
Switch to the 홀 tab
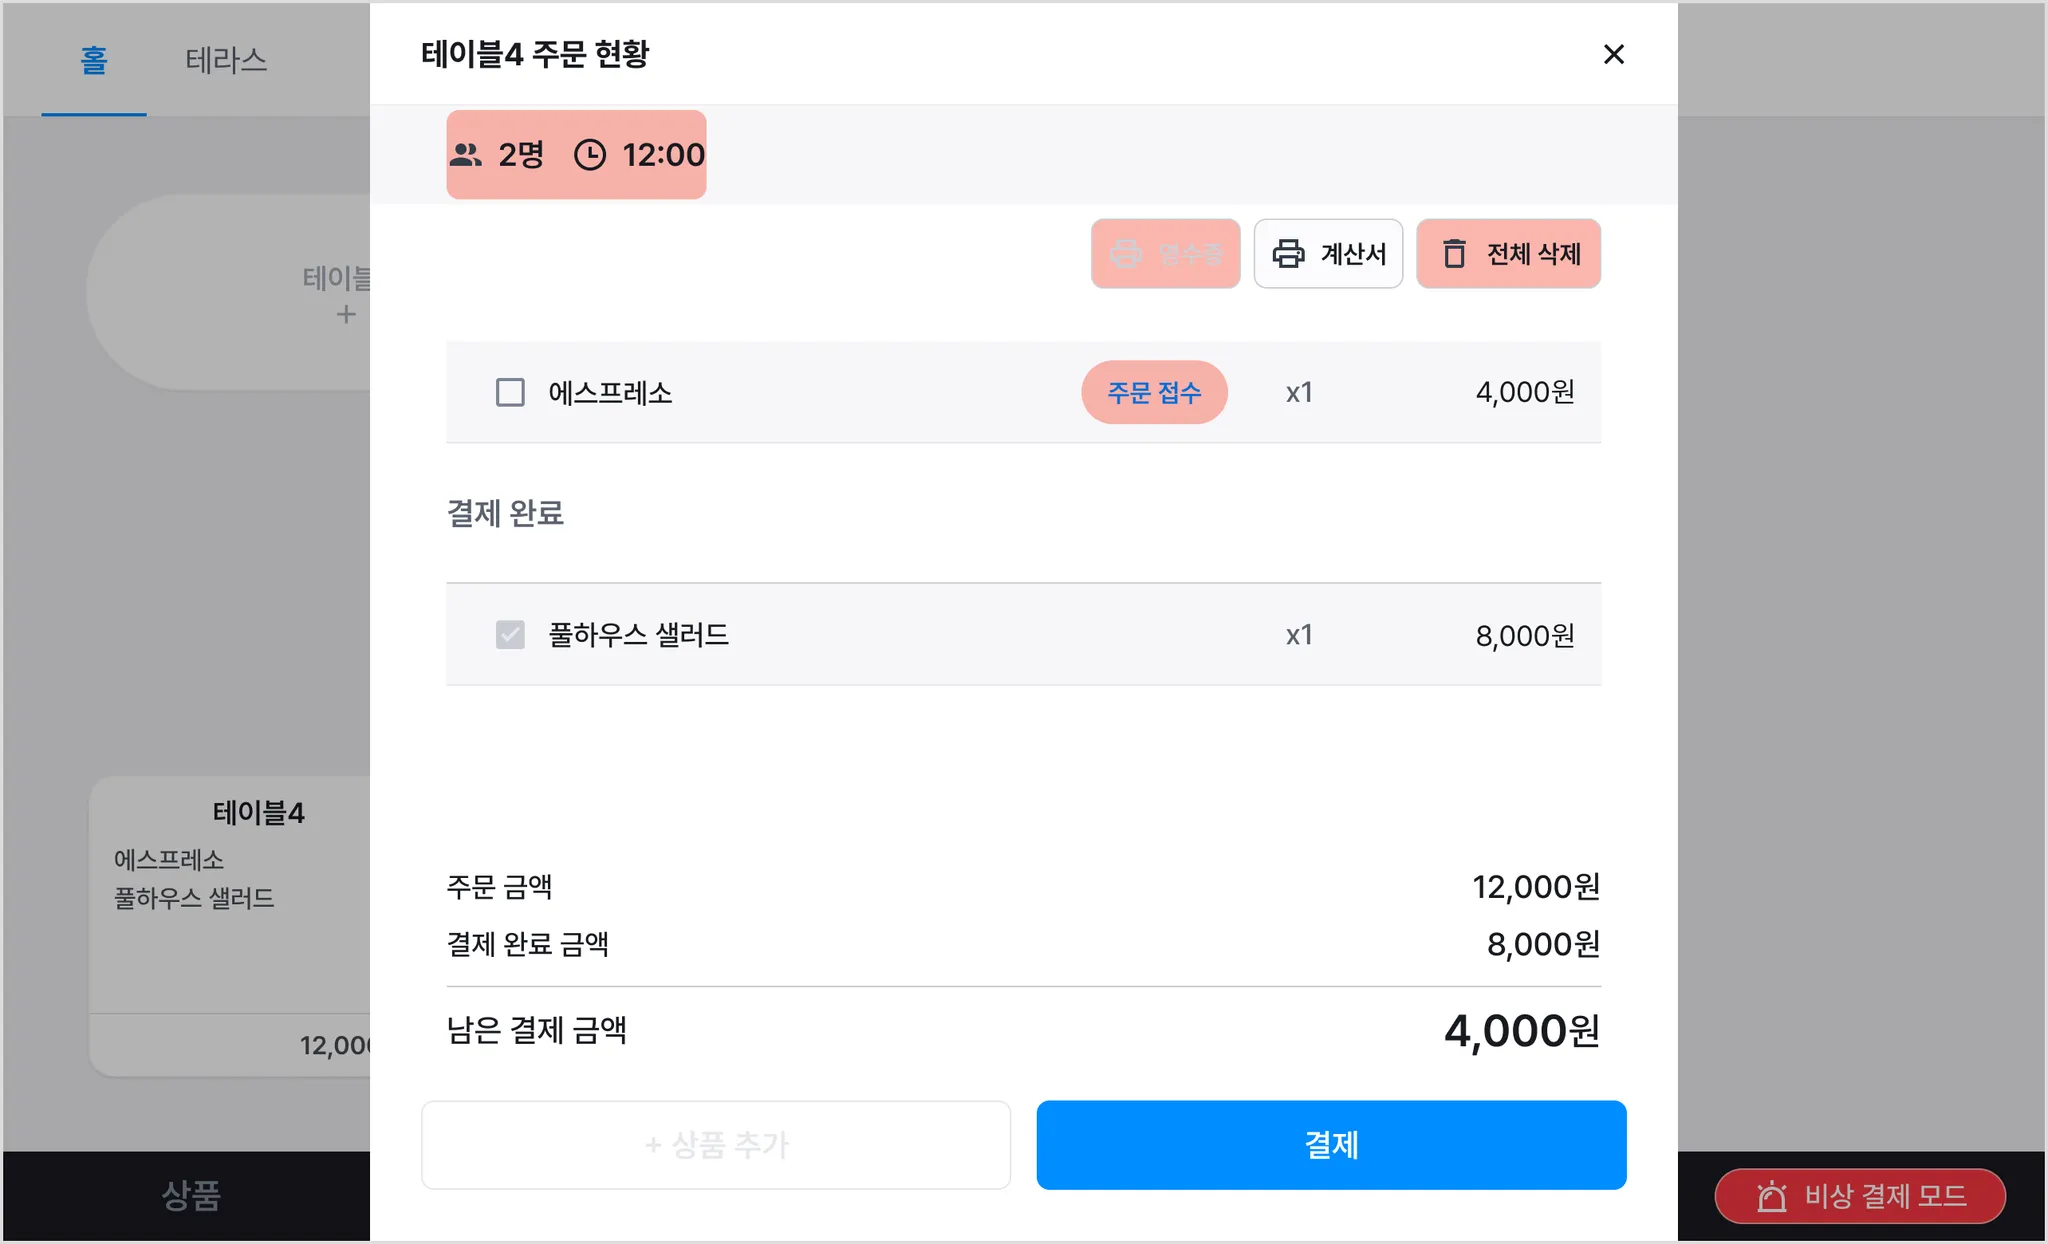94,60
